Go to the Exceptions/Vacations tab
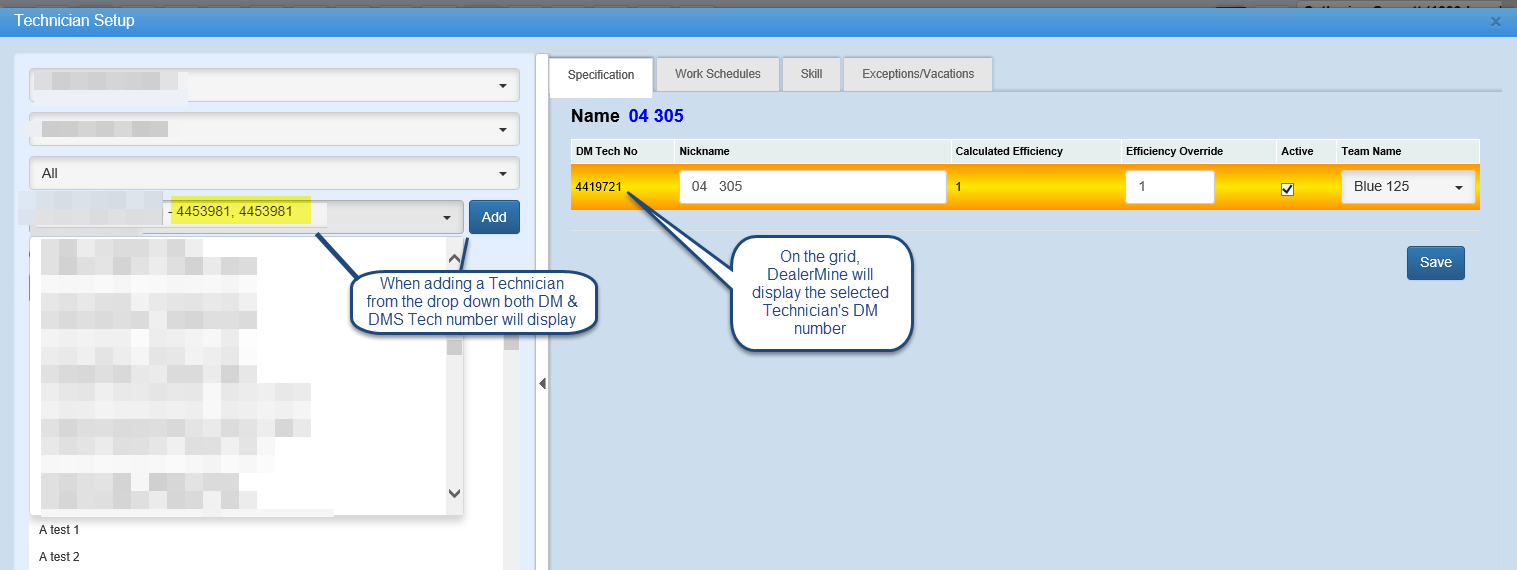Viewport: 1517px width, 570px height. 917,74
